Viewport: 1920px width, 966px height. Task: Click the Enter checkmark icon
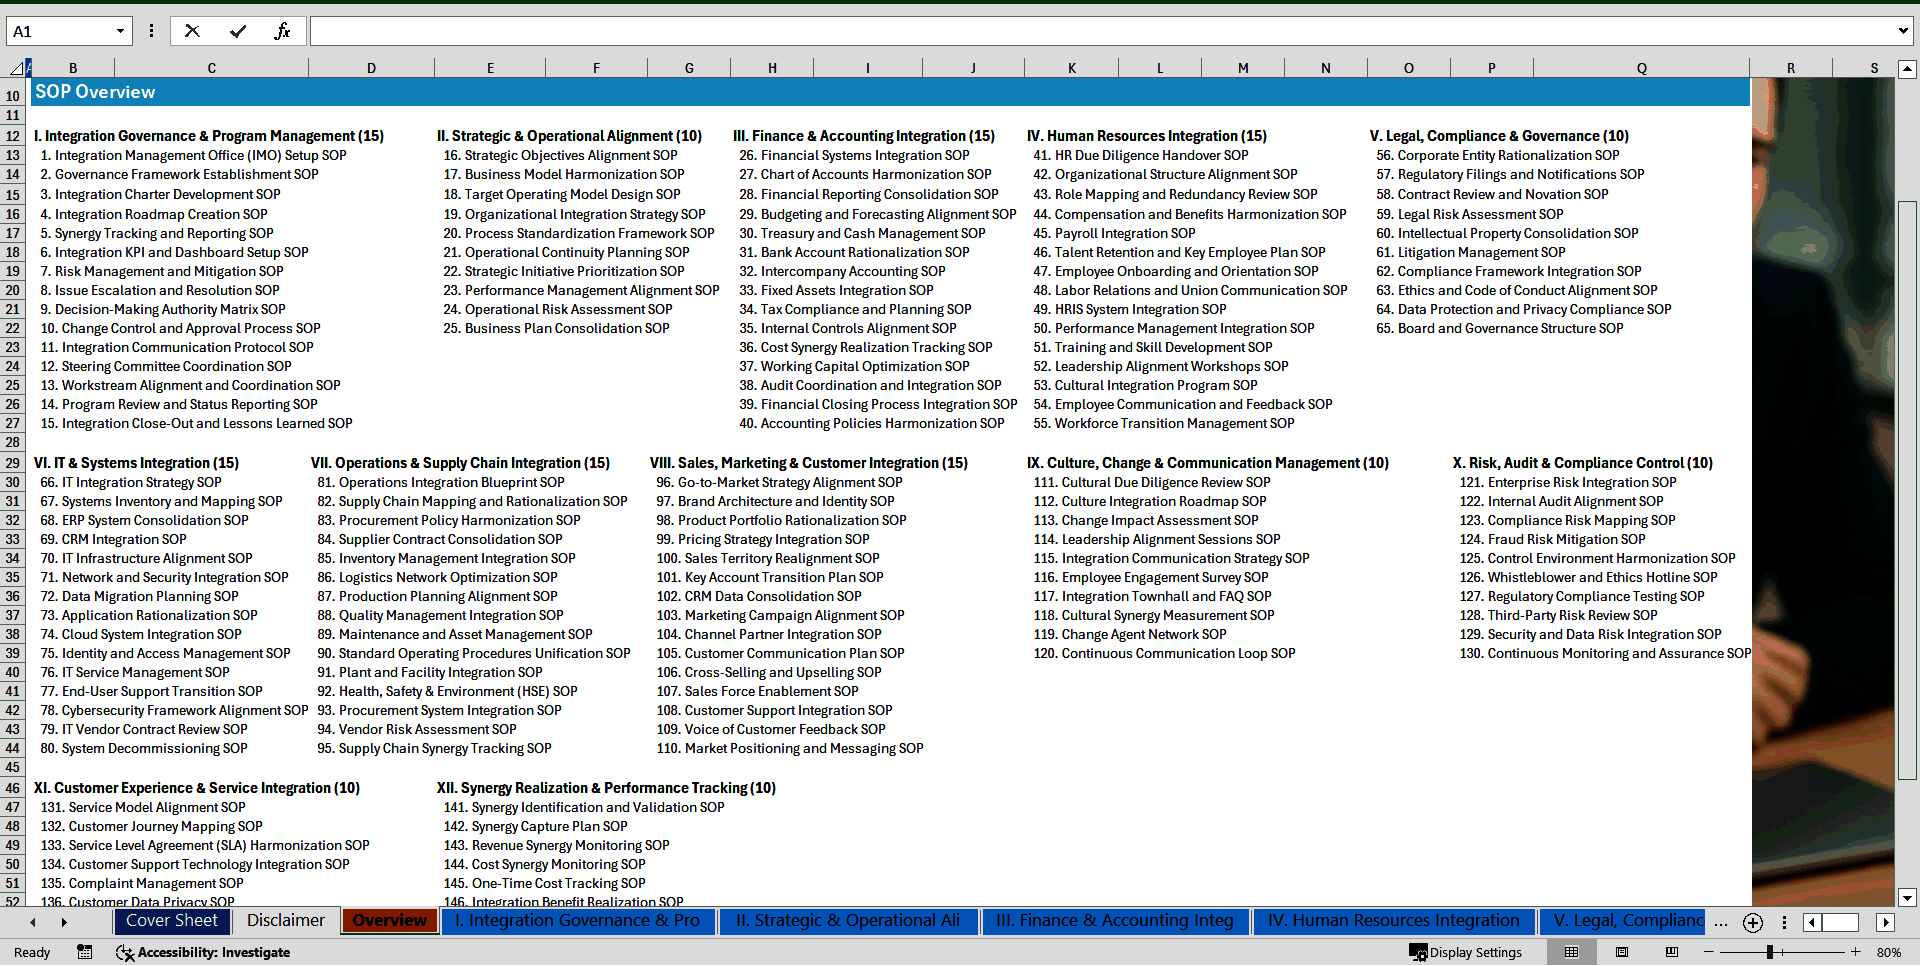pos(237,31)
